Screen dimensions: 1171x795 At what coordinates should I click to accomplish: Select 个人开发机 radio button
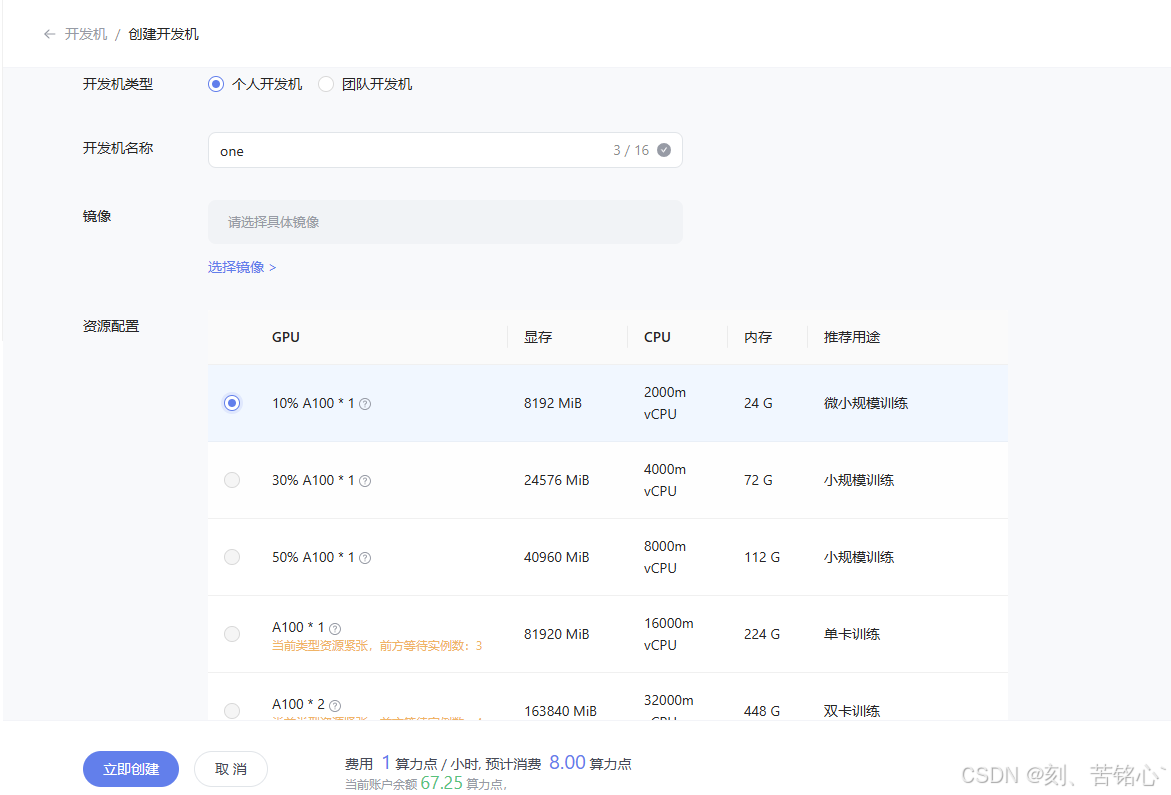(216, 84)
